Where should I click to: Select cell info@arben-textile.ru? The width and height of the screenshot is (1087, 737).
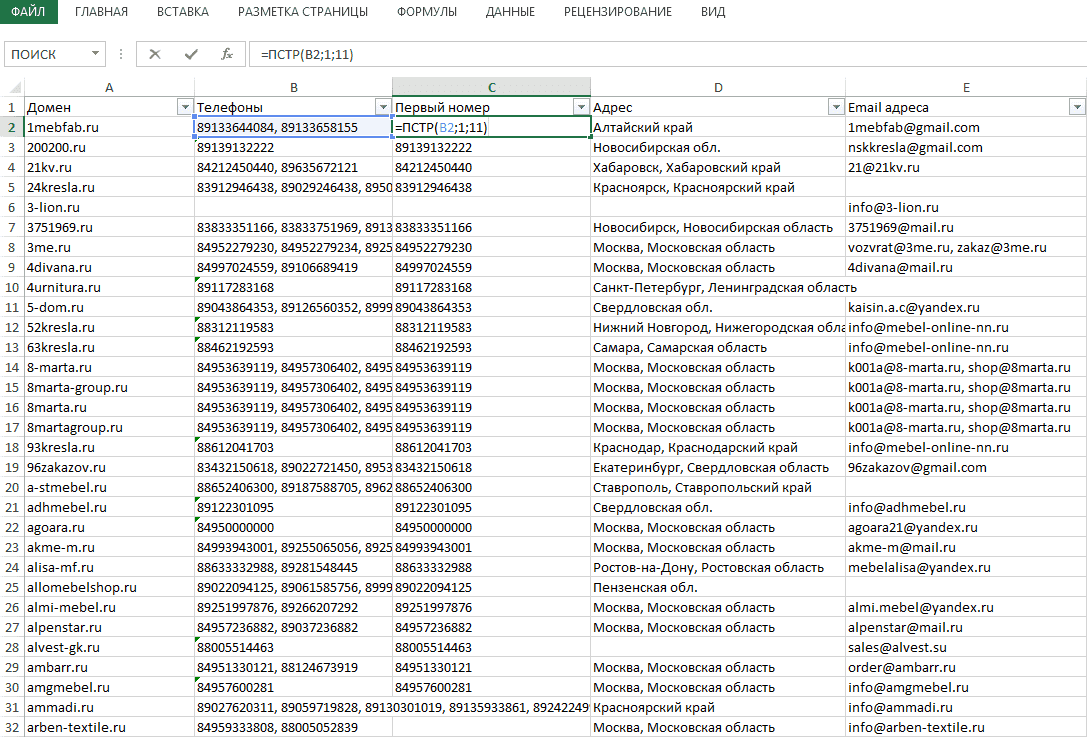(966, 727)
